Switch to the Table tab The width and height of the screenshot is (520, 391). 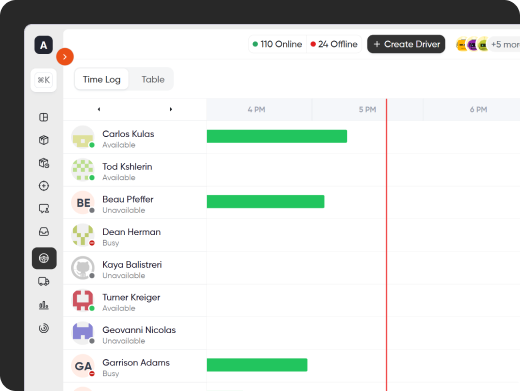pyautogui.click(x=153, y=79)
